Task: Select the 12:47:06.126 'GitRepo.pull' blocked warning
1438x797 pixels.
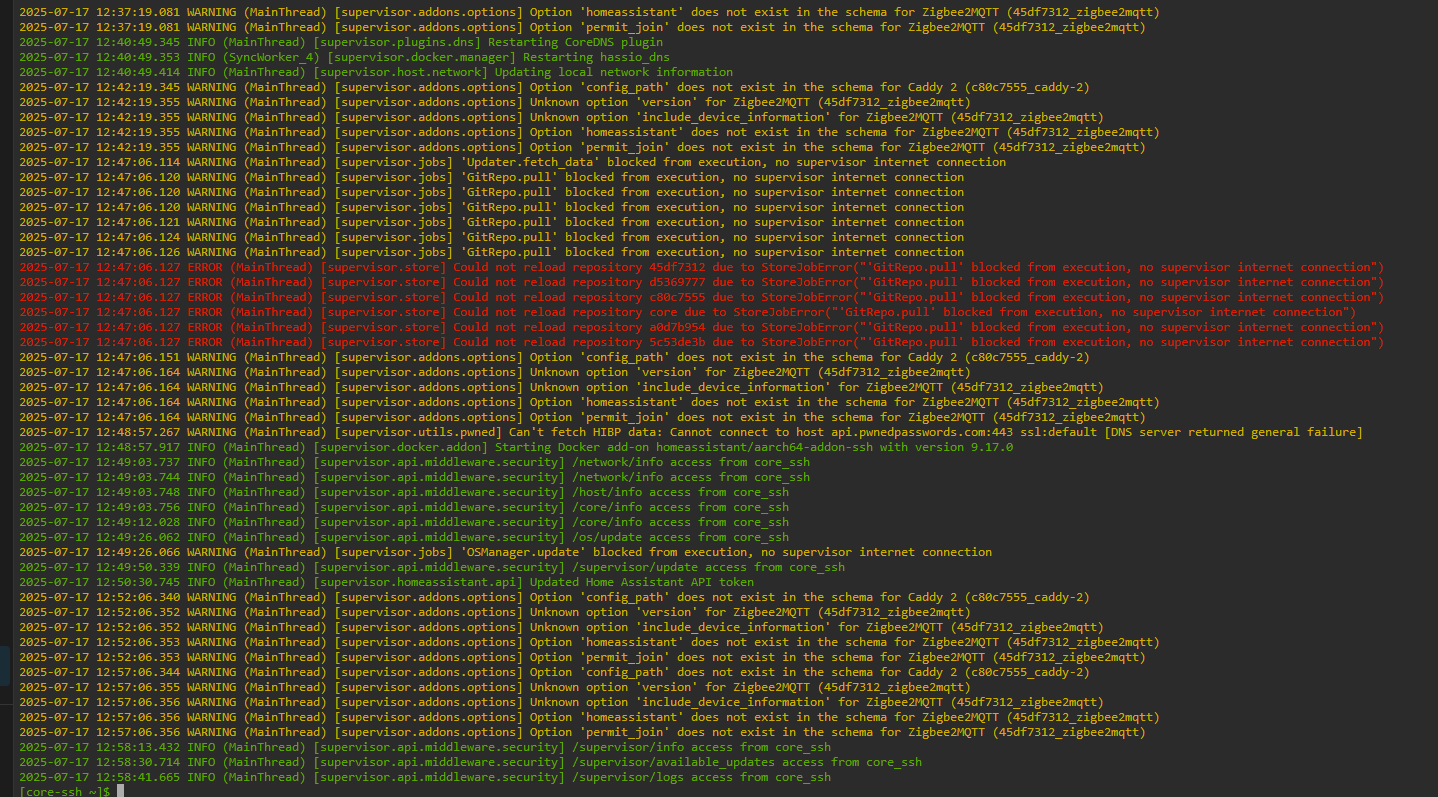Action: point(492,252)
